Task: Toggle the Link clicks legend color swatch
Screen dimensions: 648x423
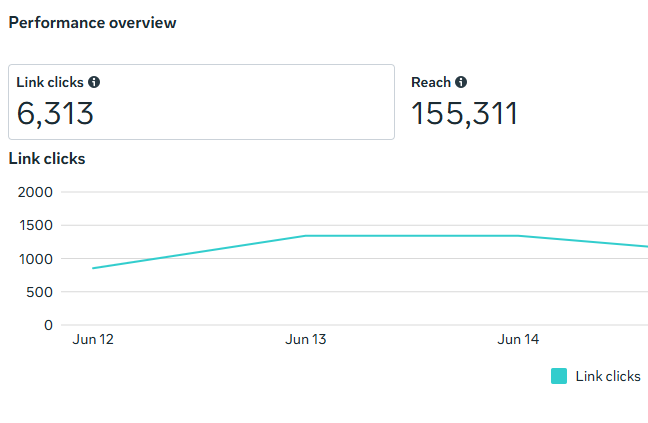Action: click(559, 376)
